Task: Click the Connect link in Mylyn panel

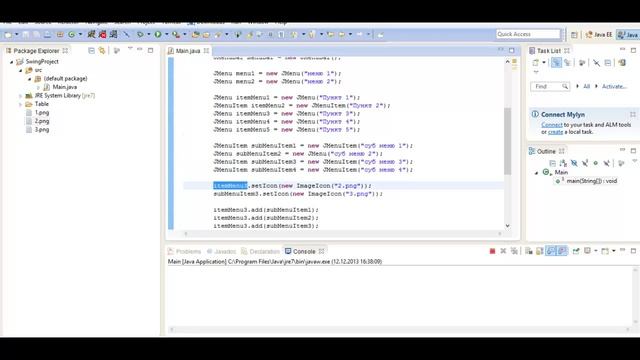Action: point(552,125)
